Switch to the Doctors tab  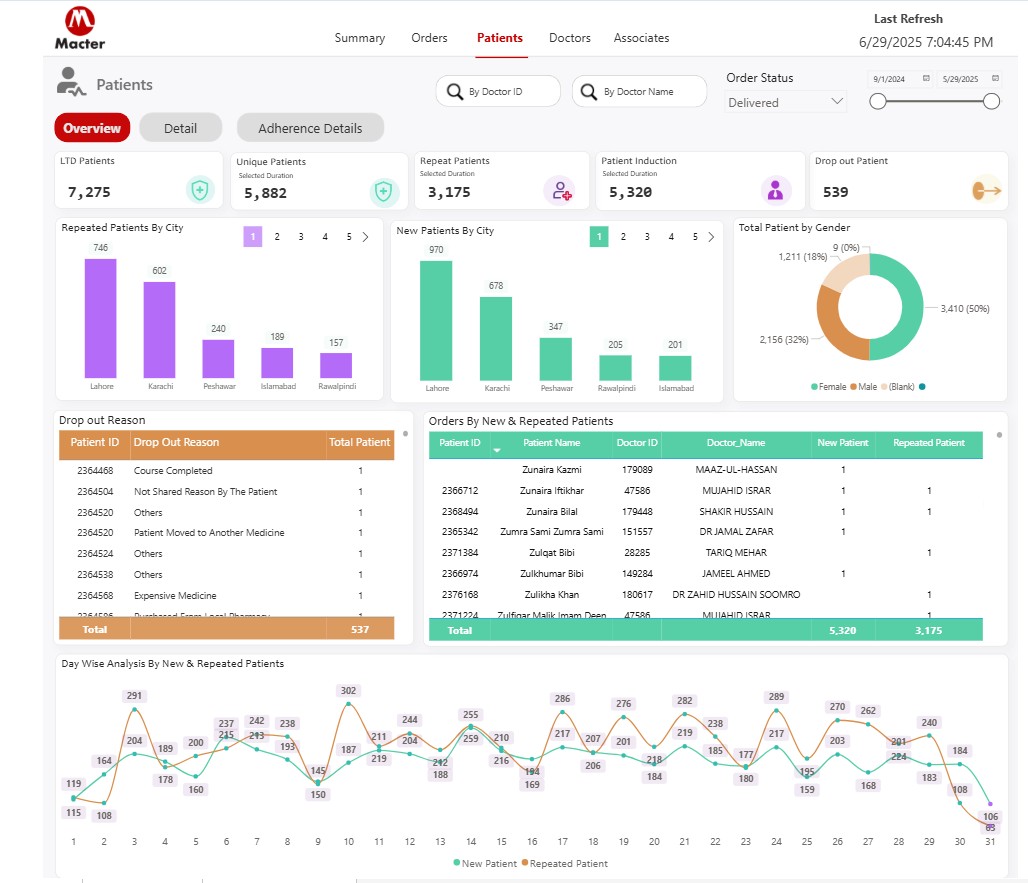[x=569, y=38]
